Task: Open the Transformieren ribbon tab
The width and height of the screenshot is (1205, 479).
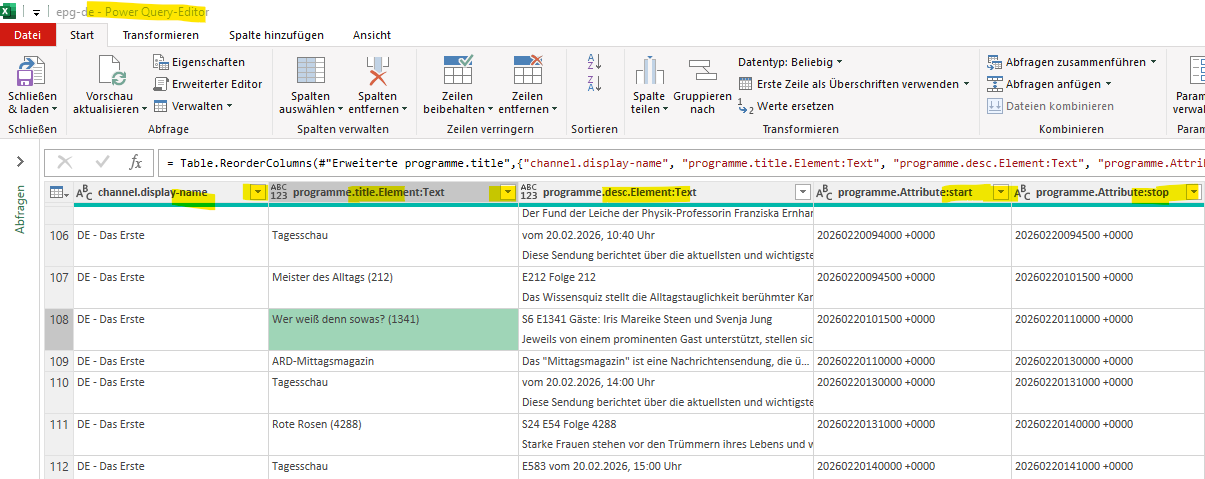Action: (x=160, y=35)
